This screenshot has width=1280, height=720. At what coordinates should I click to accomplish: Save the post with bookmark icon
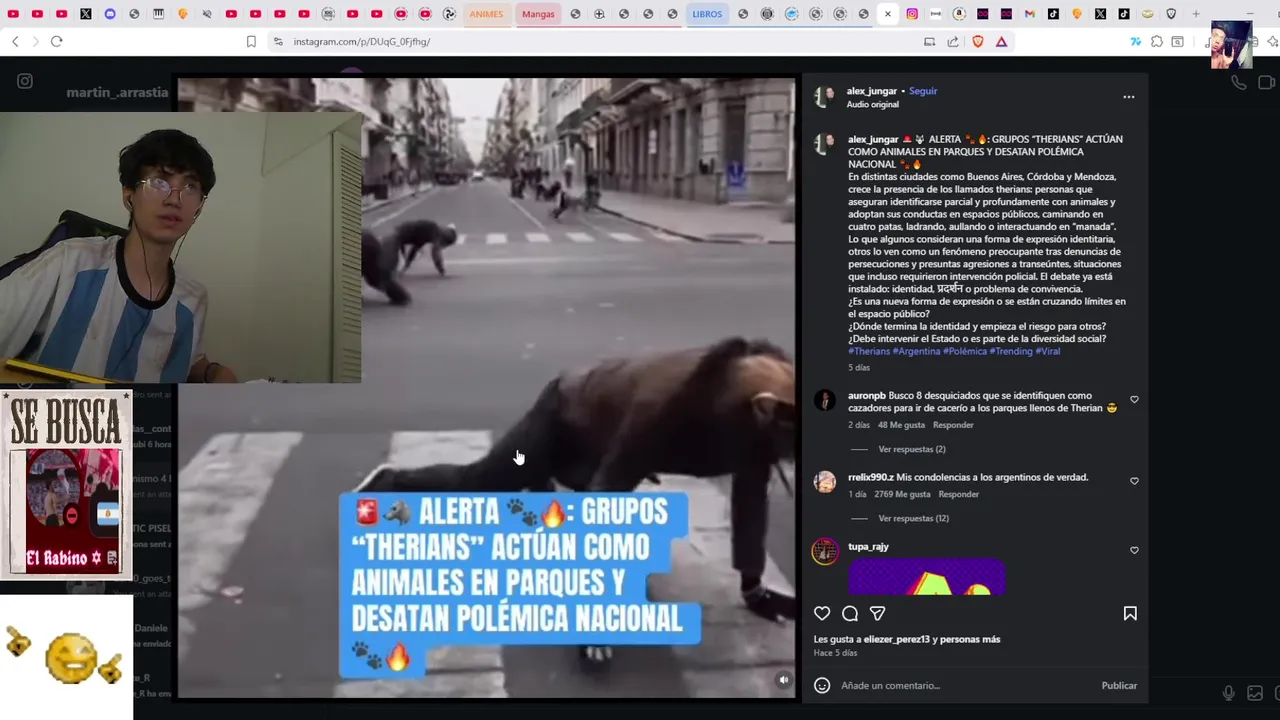coord(1130,613)
